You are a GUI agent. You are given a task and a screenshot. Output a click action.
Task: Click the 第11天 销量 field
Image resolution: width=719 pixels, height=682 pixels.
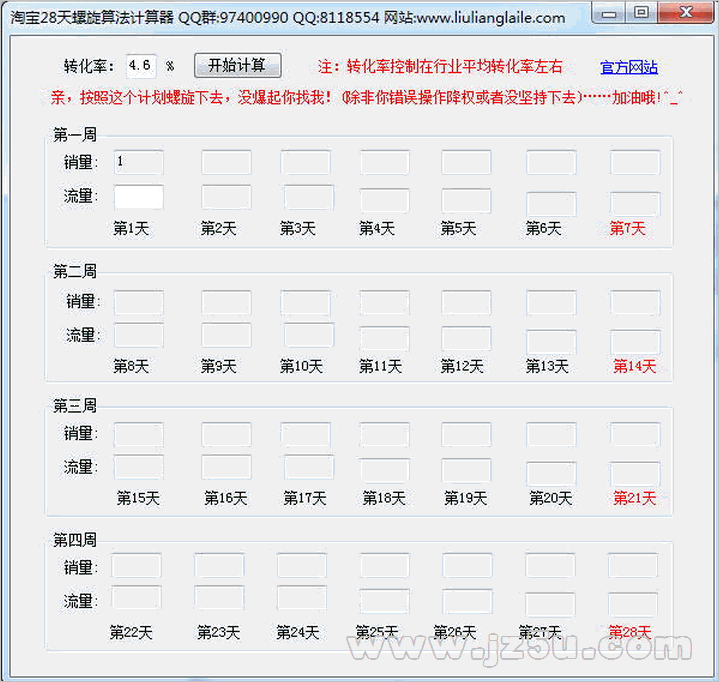pyautogui.click(x=385, y=303)
